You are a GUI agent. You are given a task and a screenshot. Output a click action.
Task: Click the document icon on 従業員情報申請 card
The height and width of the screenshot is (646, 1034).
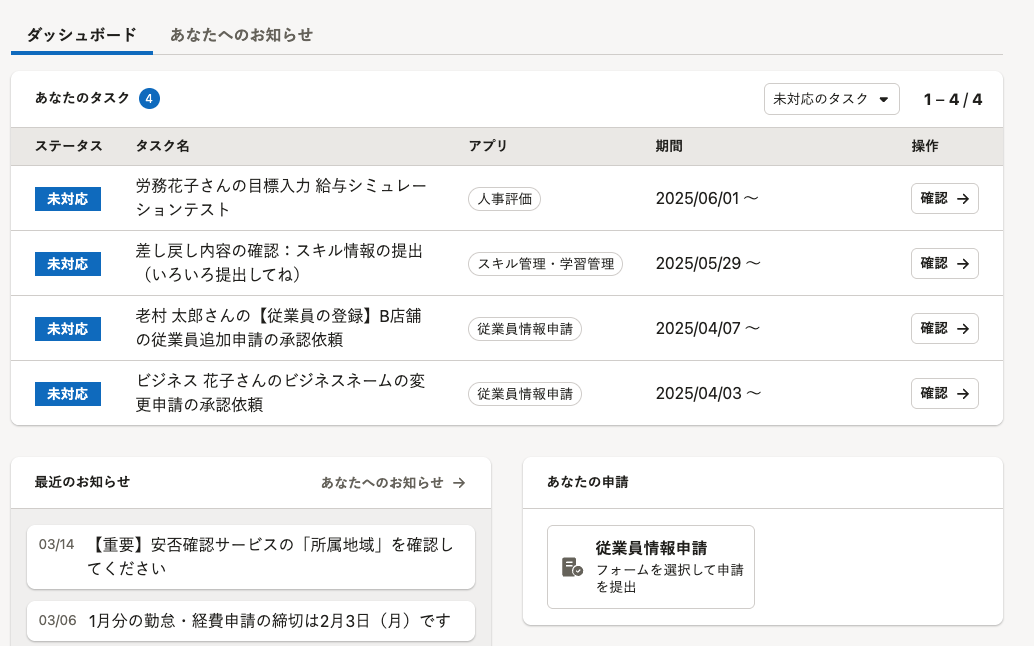tap(572, 567)
